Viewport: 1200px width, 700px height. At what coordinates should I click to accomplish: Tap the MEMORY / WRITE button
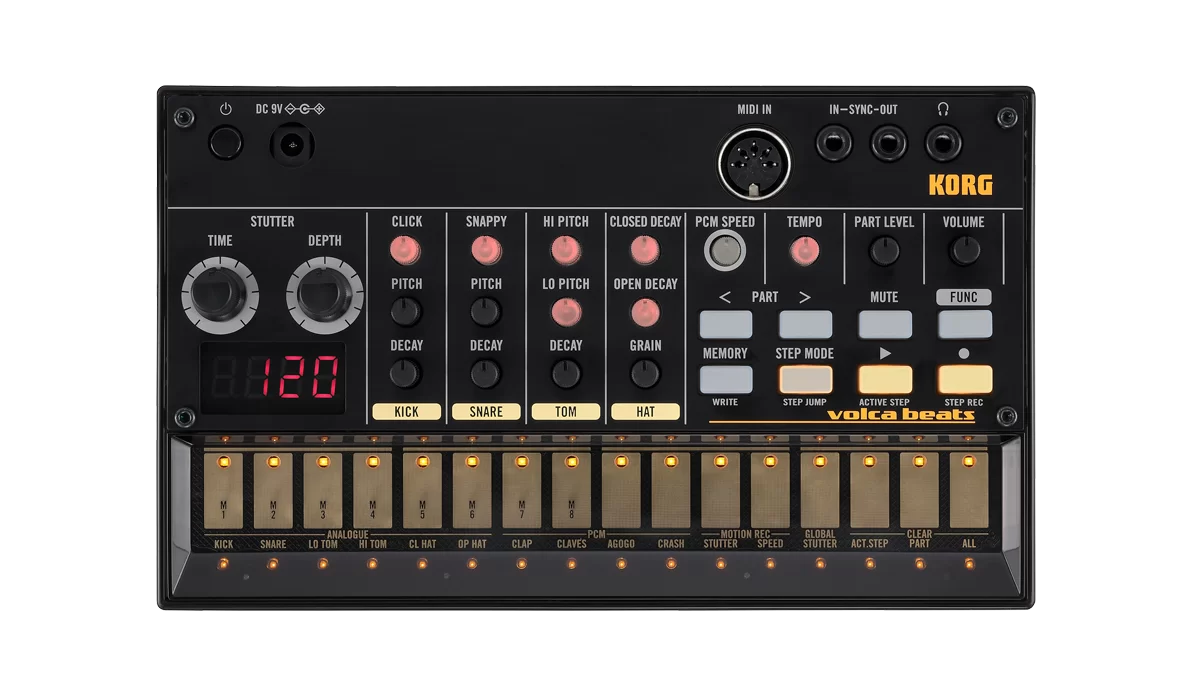pos(726,380)
